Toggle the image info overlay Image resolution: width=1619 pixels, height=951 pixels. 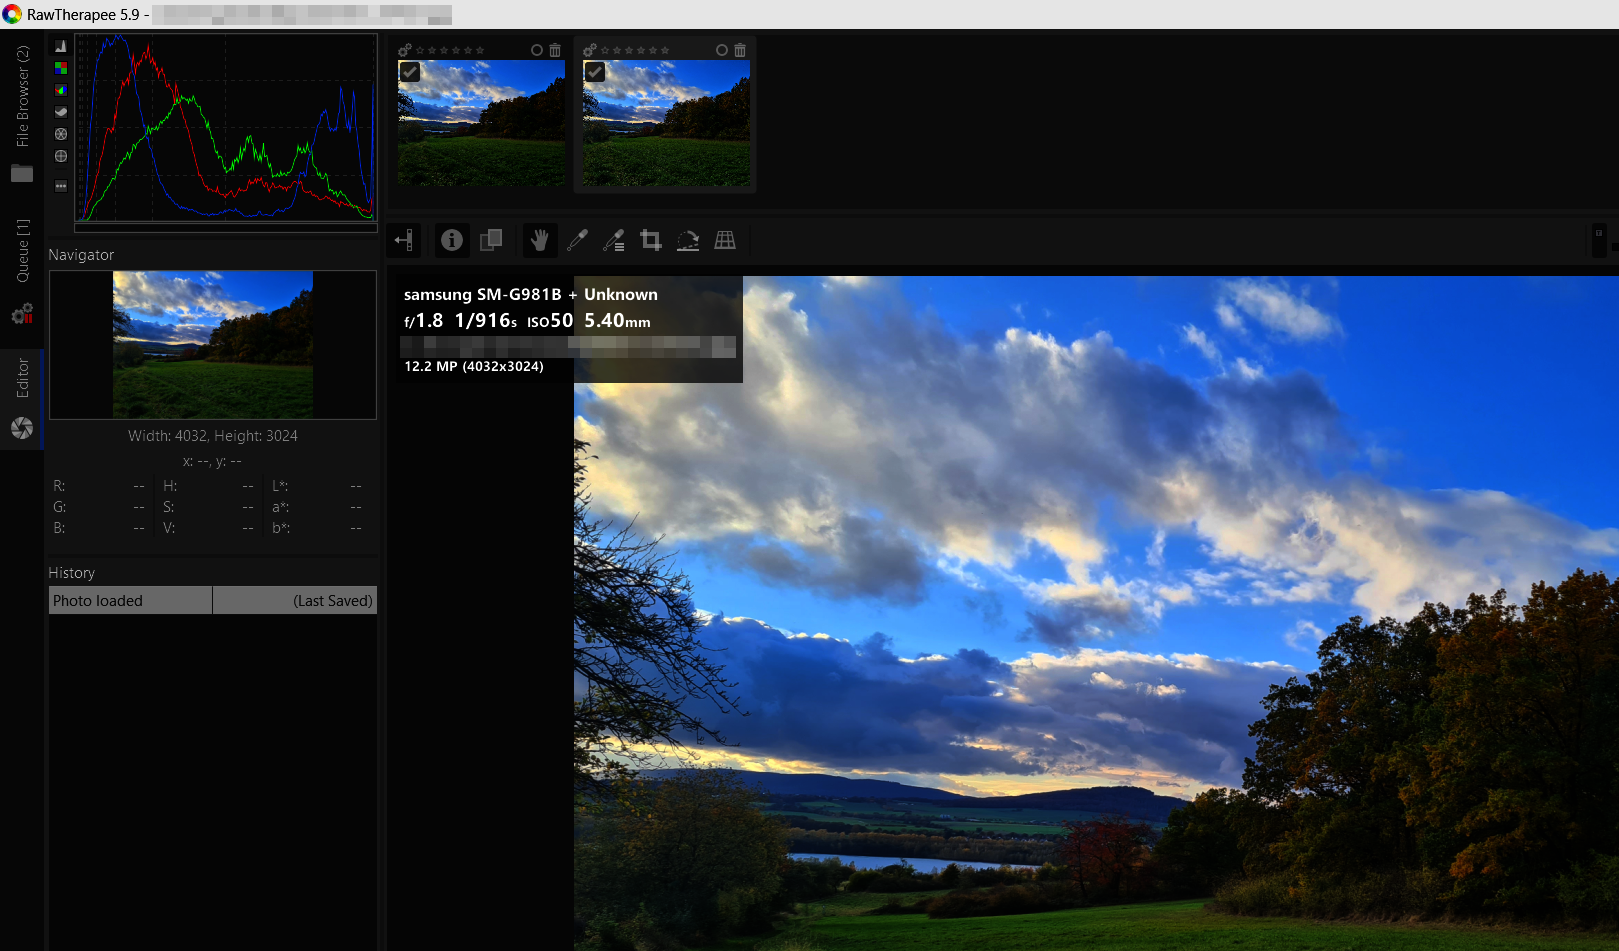[452, 240]
